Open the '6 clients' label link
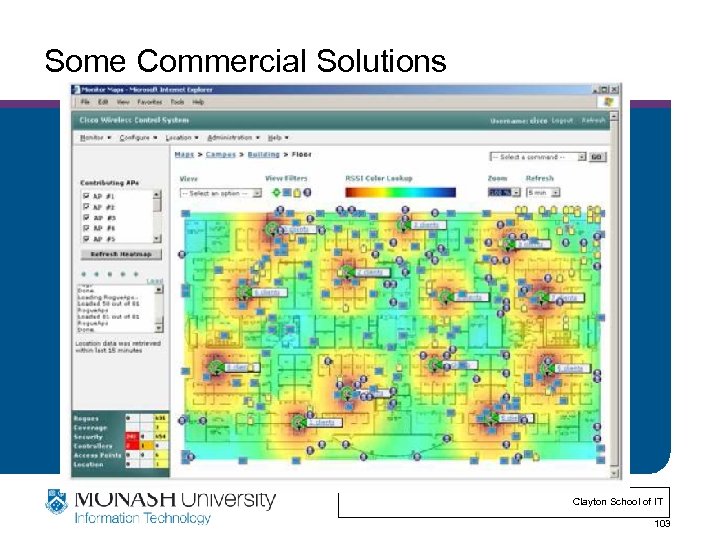The height and width of the screenshot is (540, 720). (x=270, y=292)
